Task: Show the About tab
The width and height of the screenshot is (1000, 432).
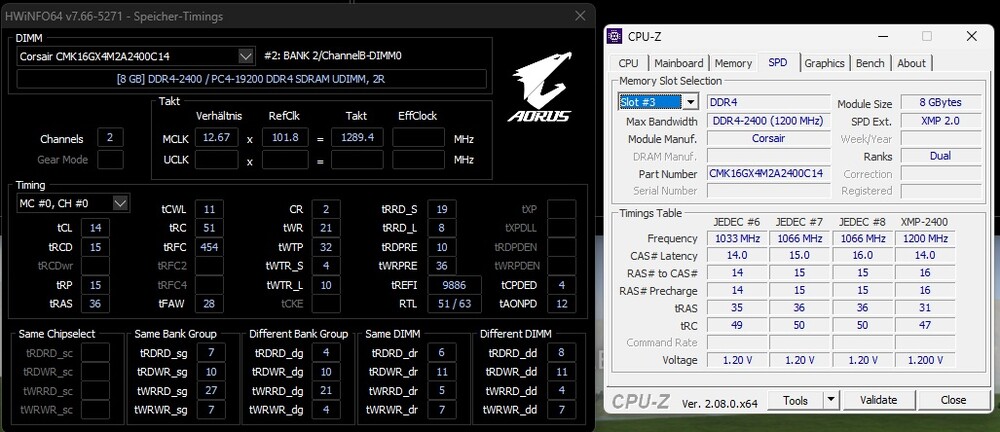Action: pos(911,63)
